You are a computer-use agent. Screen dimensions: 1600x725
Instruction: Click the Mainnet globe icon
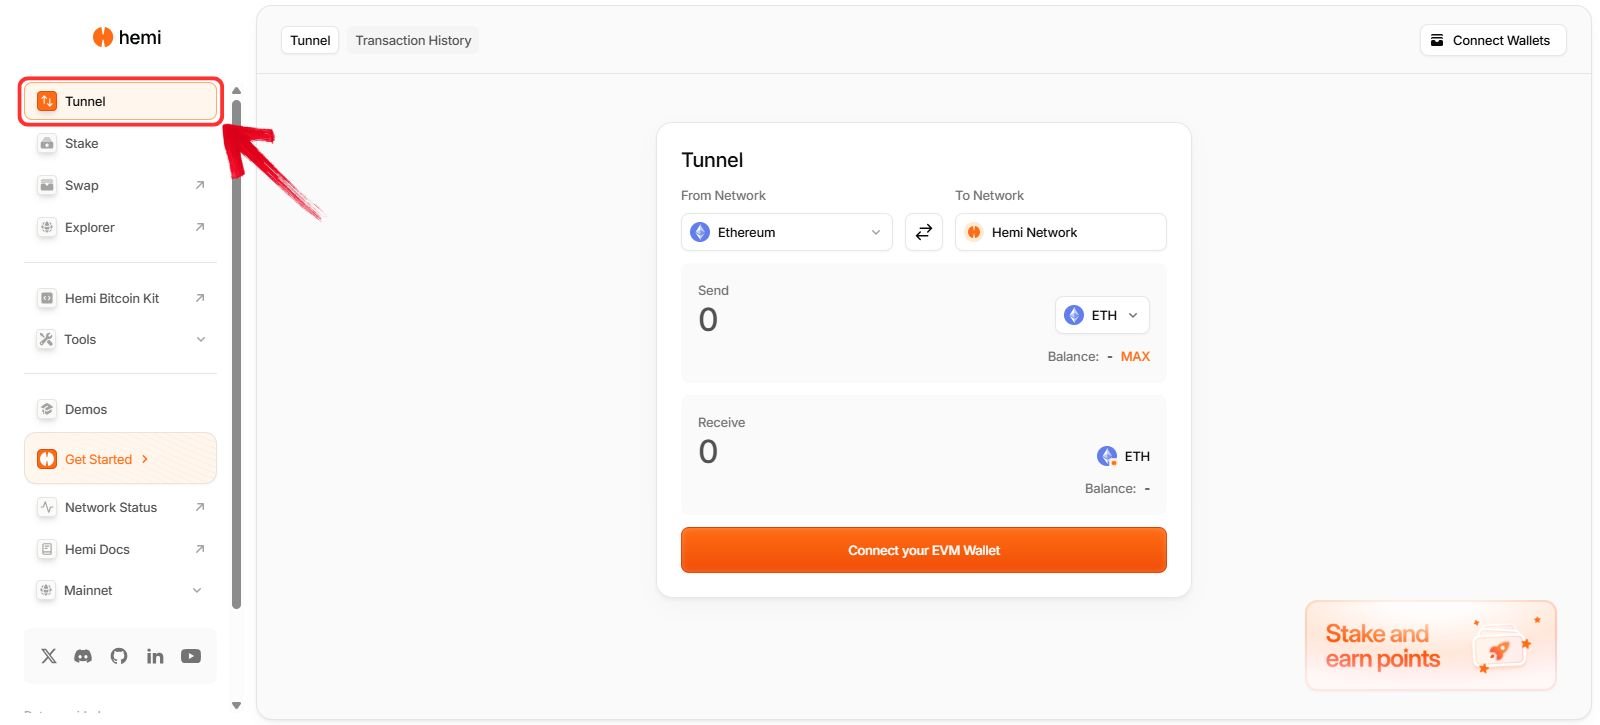pyautogui.click(x=46, y=590)
